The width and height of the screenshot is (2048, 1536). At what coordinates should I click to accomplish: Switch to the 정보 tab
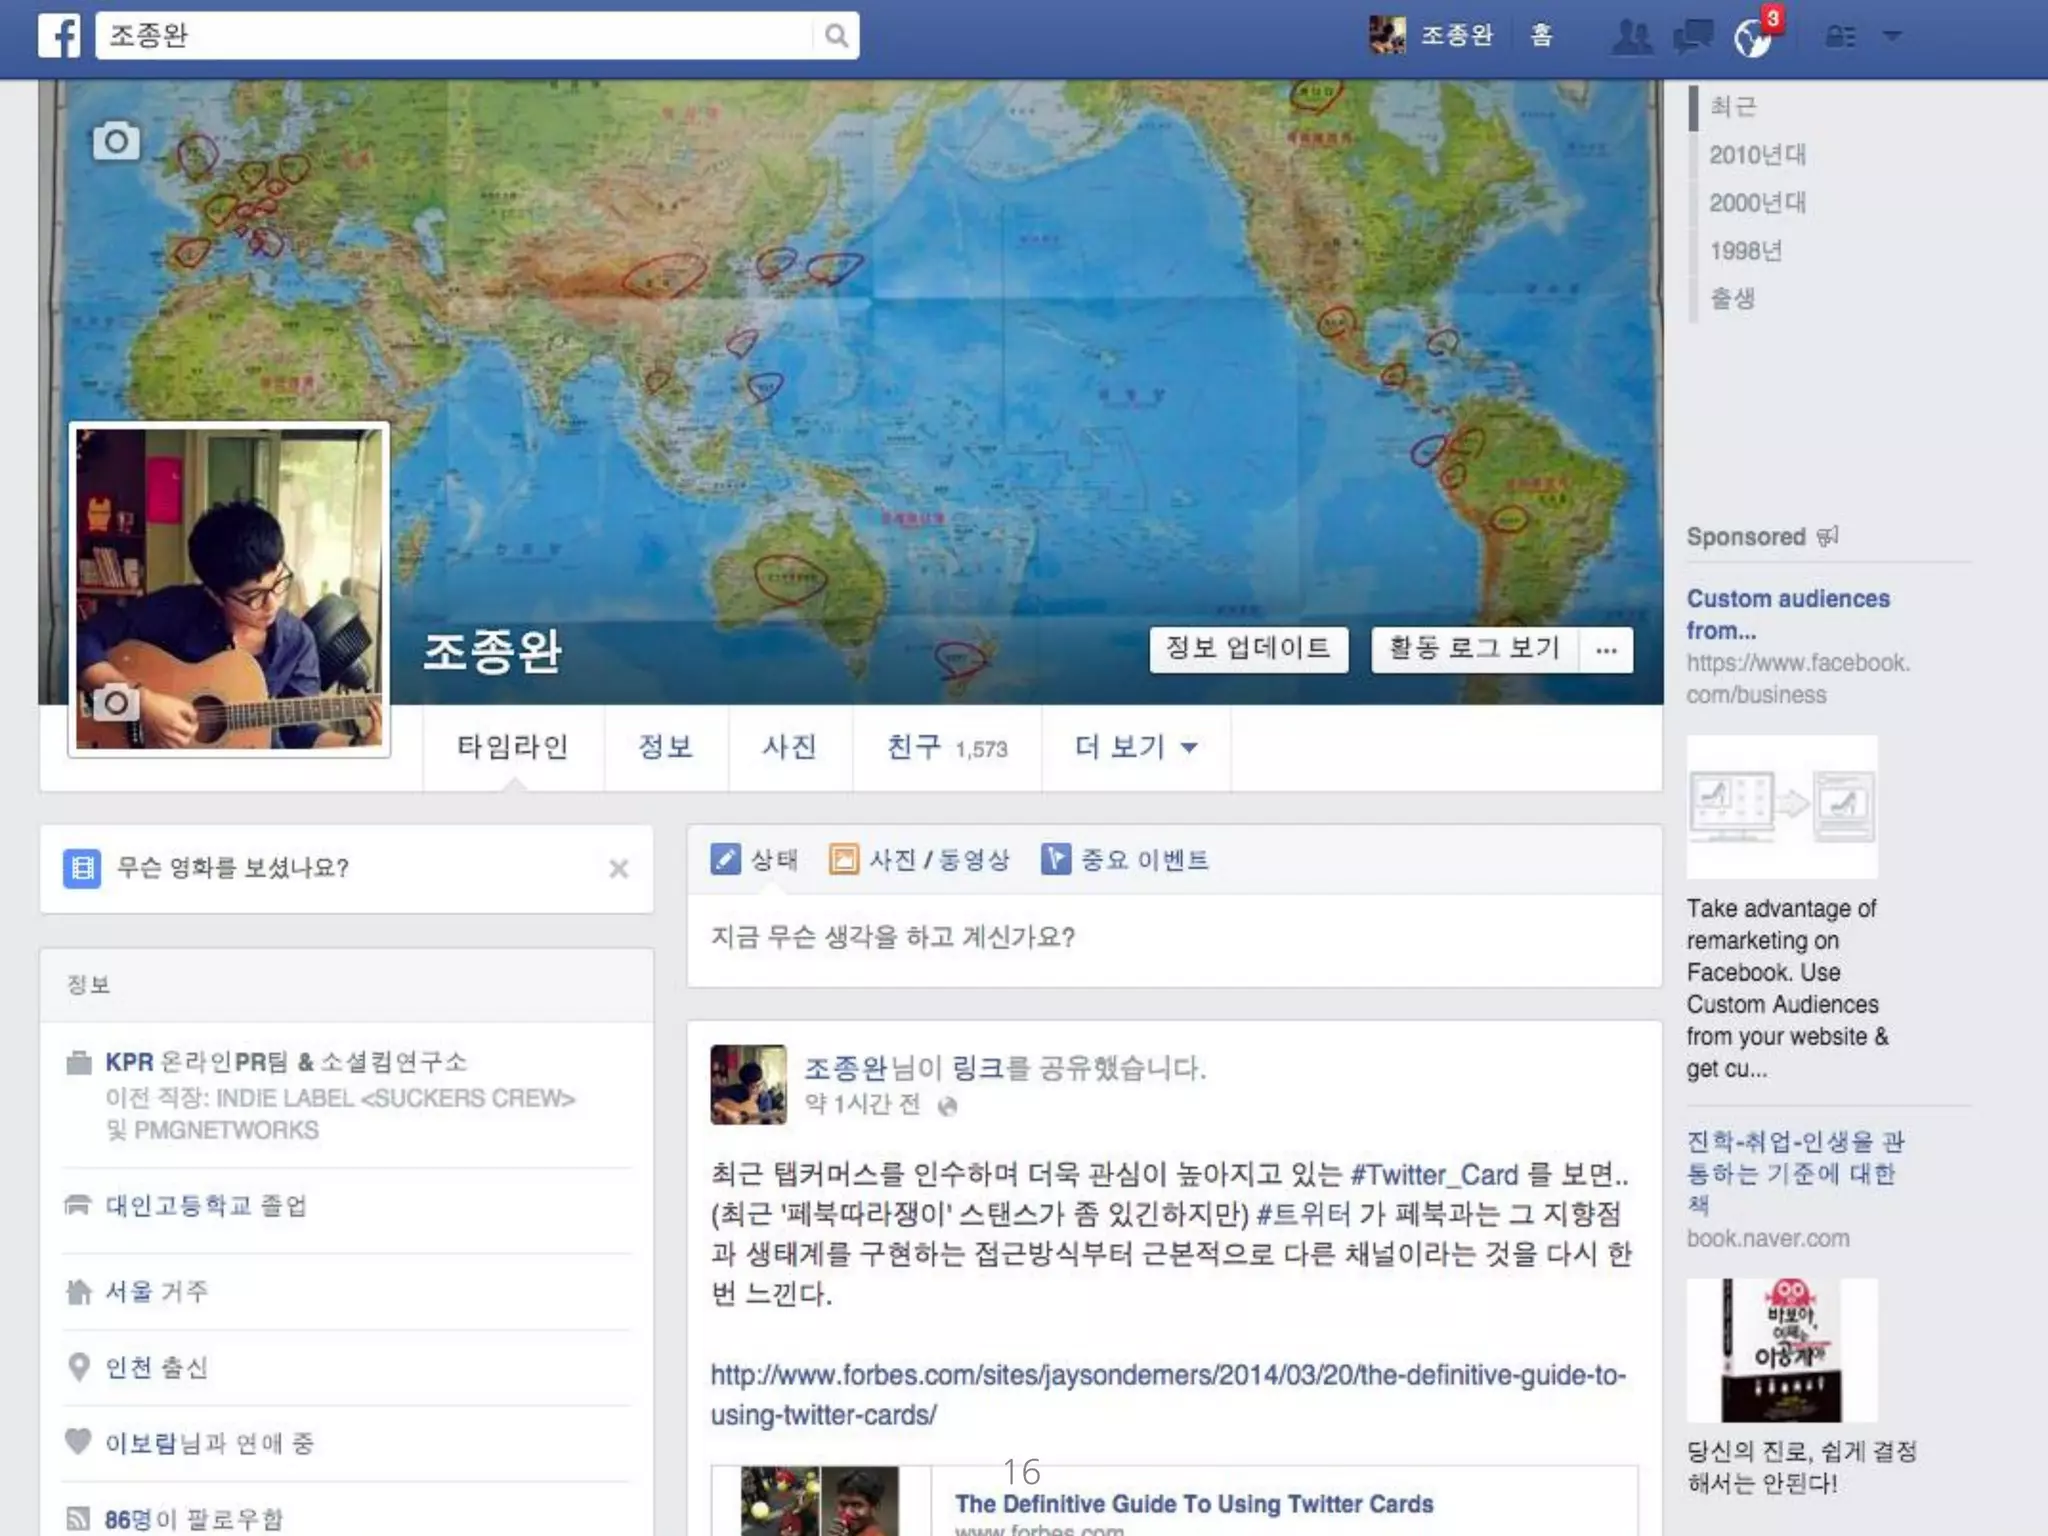[x=665, y=747]
